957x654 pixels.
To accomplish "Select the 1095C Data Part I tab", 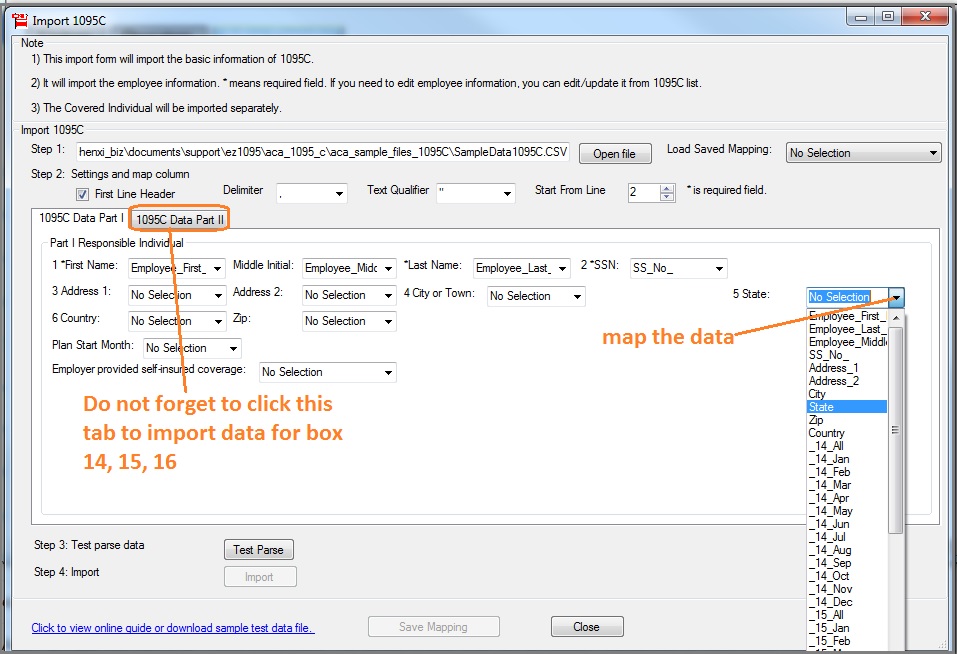I will [x=82, y=218].
